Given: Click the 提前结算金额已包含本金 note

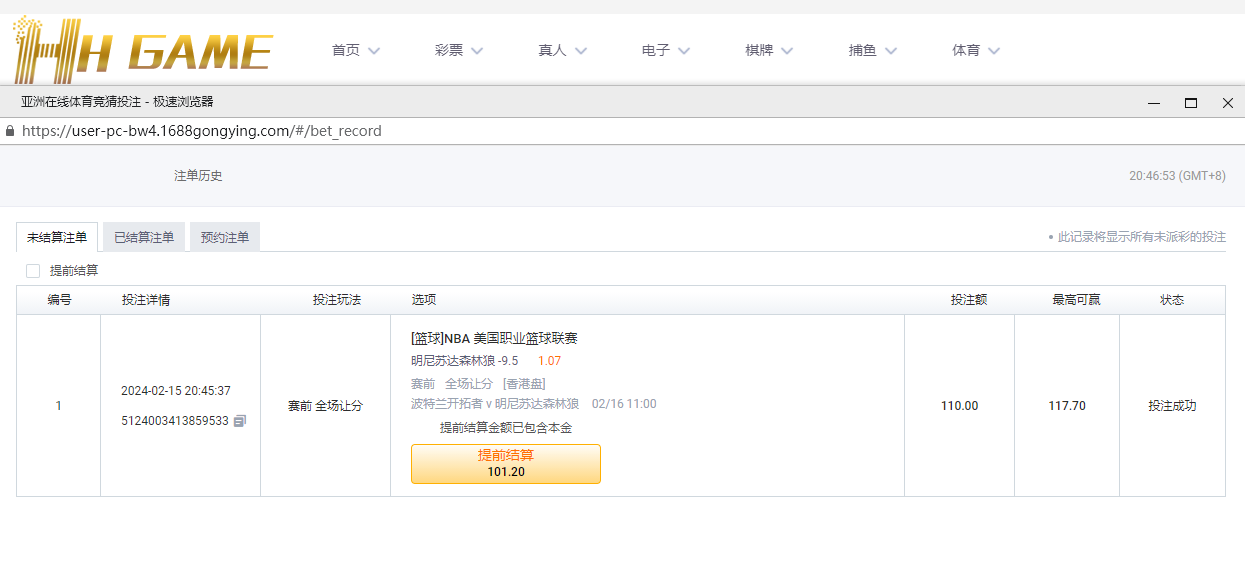Looking at the screenshot, I should [506, 428].
